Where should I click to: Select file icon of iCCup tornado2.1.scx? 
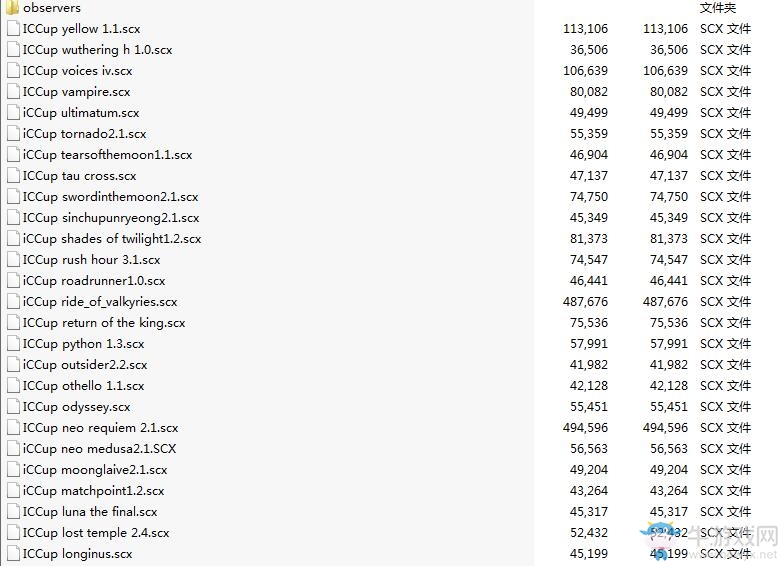pyautogui.click(x=13, y=133)
